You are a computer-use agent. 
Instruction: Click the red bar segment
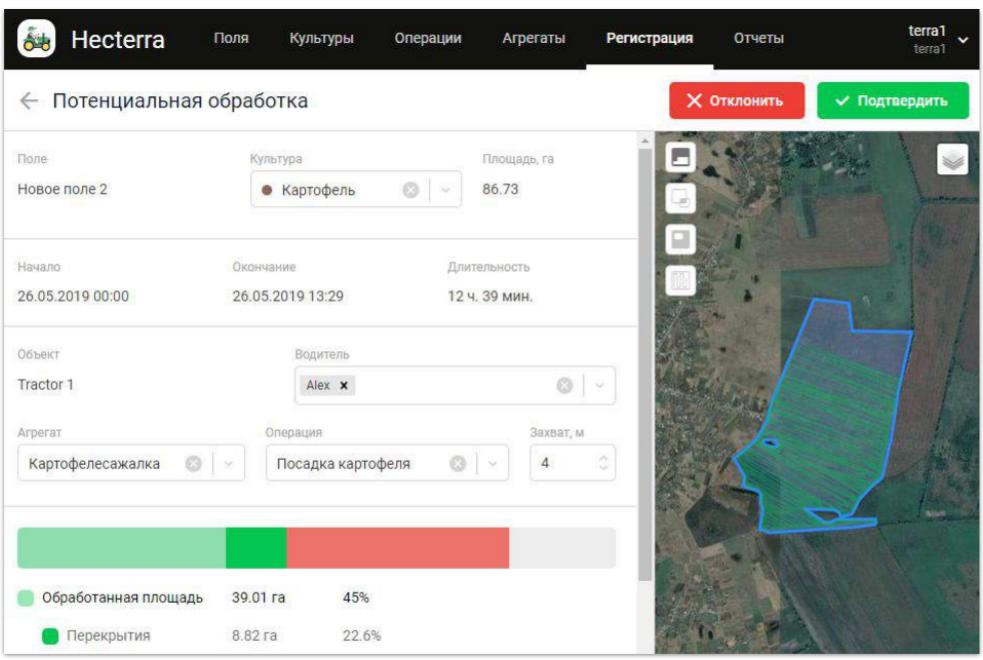[397, 548]
